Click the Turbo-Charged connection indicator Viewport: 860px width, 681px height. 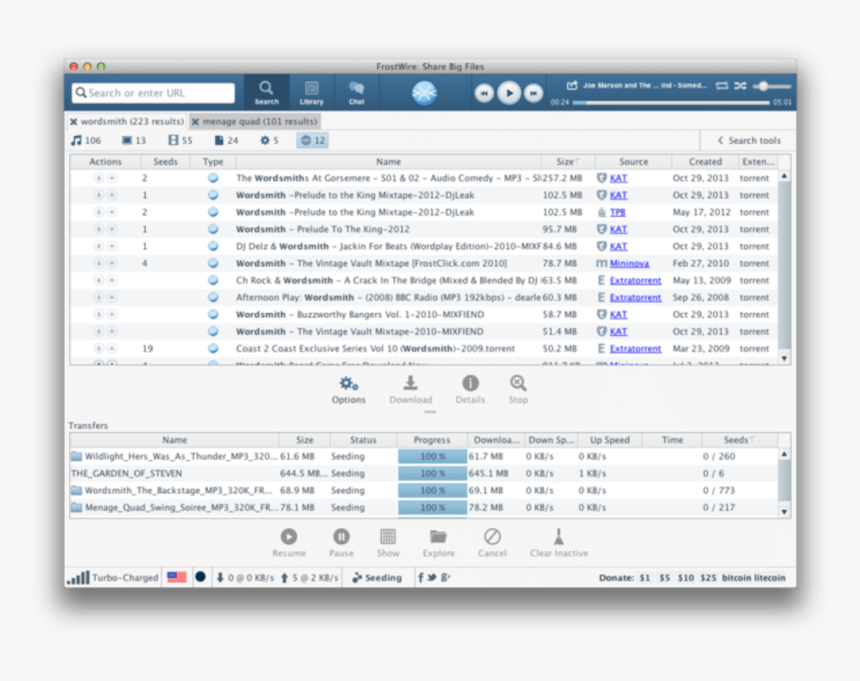tap(112, 577)
